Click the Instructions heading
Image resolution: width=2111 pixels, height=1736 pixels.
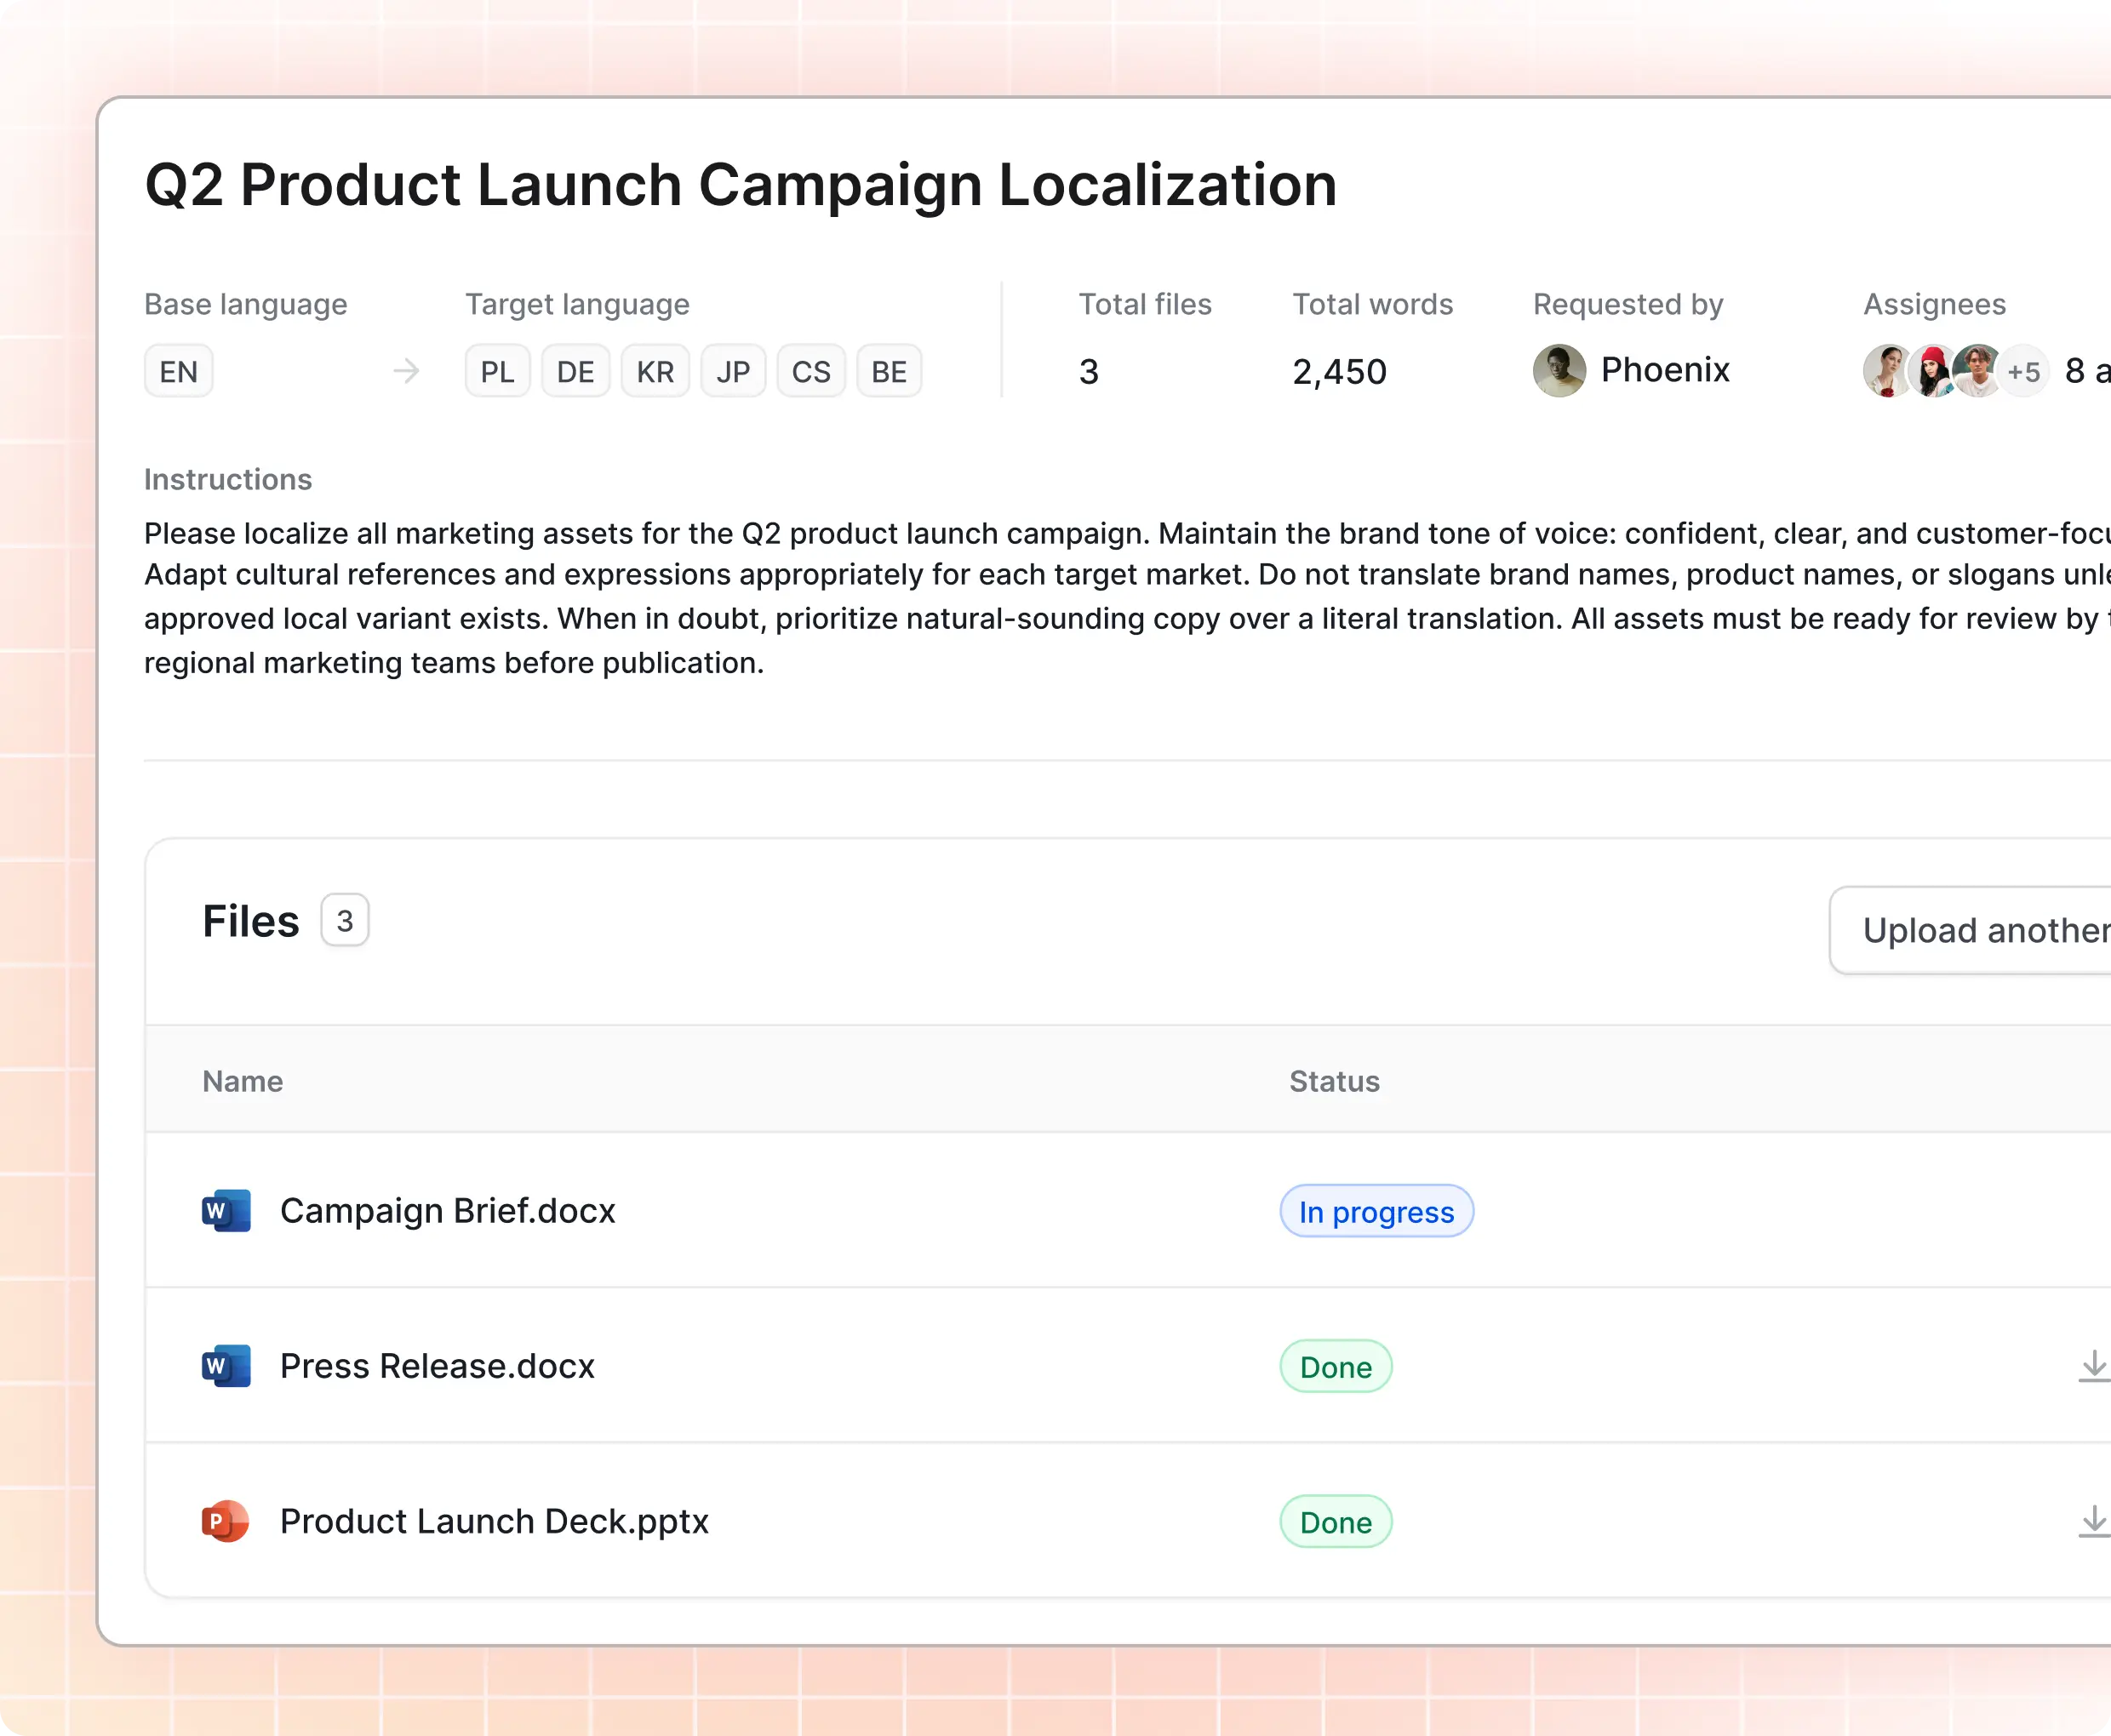coord(228,479)
